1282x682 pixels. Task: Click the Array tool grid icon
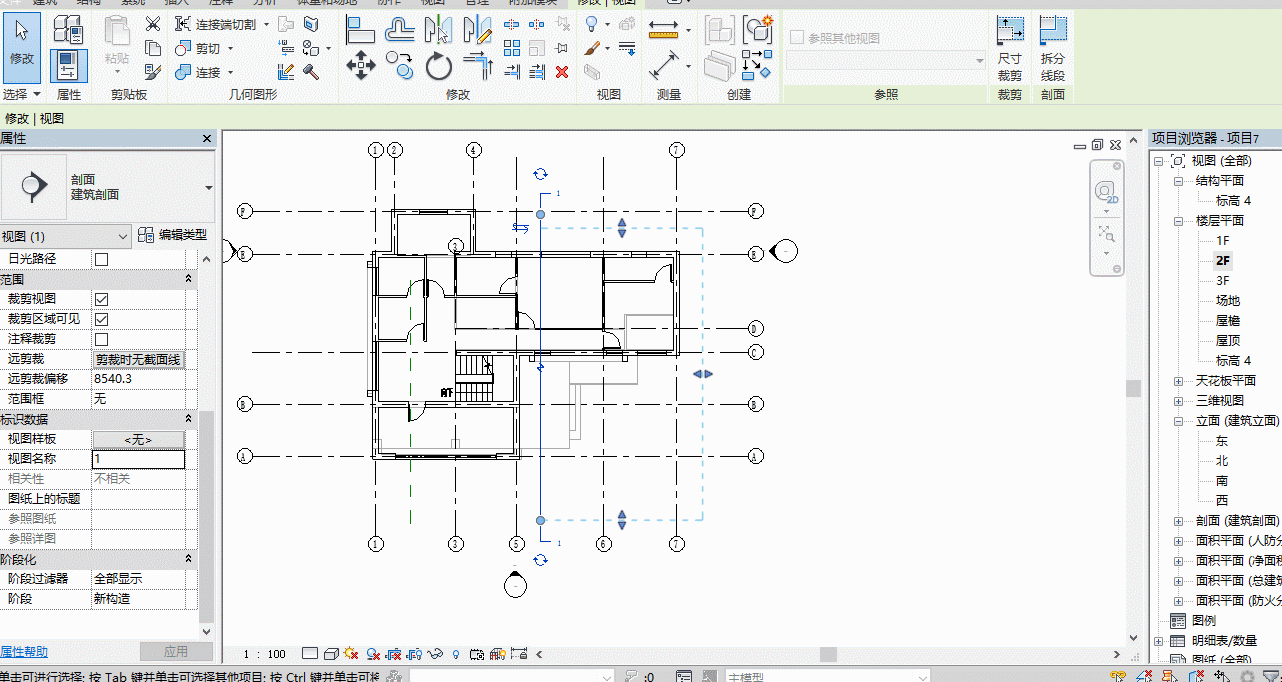click(512, 47)
